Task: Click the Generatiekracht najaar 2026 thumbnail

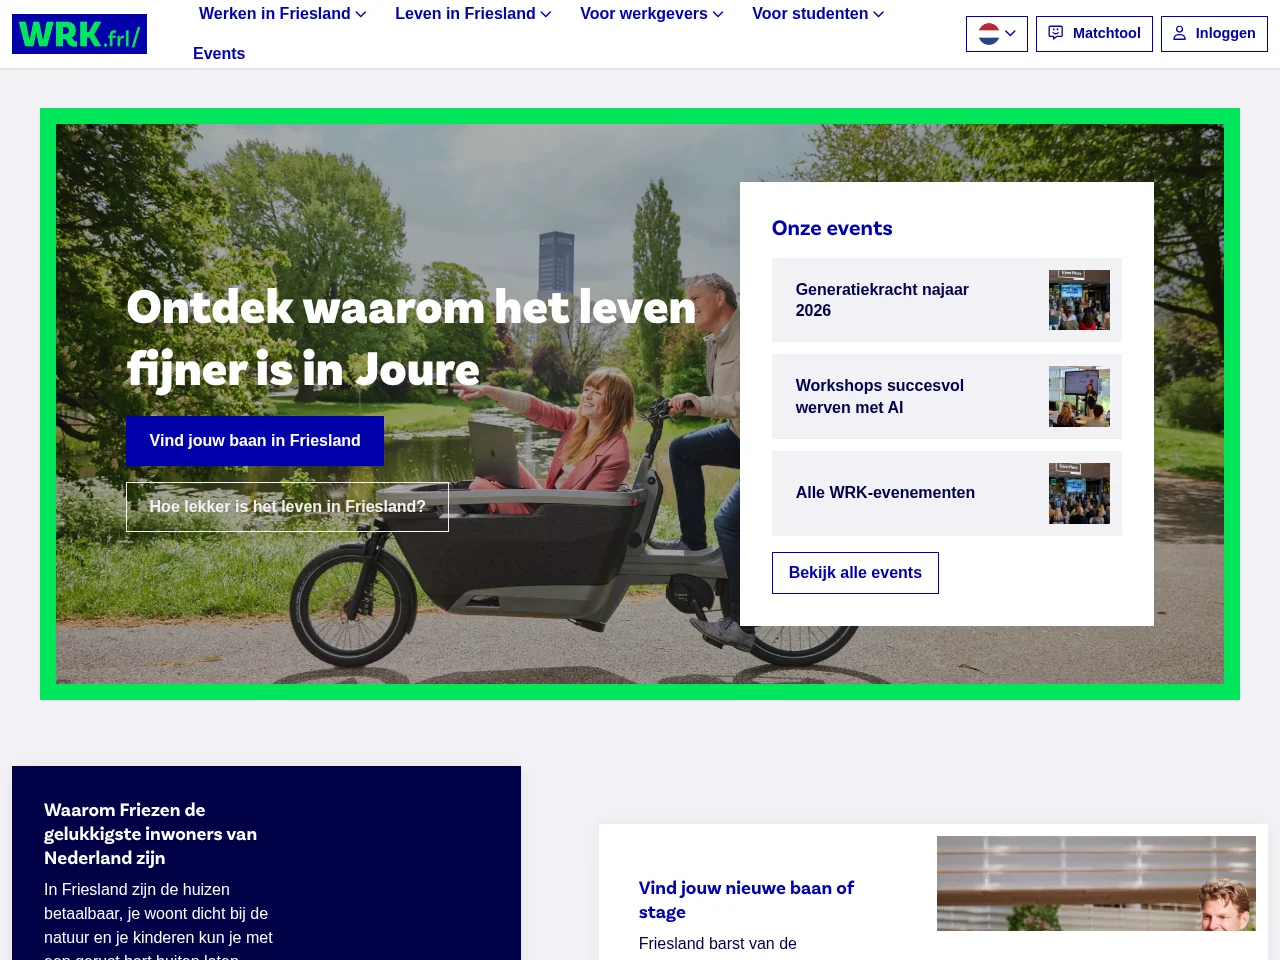Action: click(1079, 300)
